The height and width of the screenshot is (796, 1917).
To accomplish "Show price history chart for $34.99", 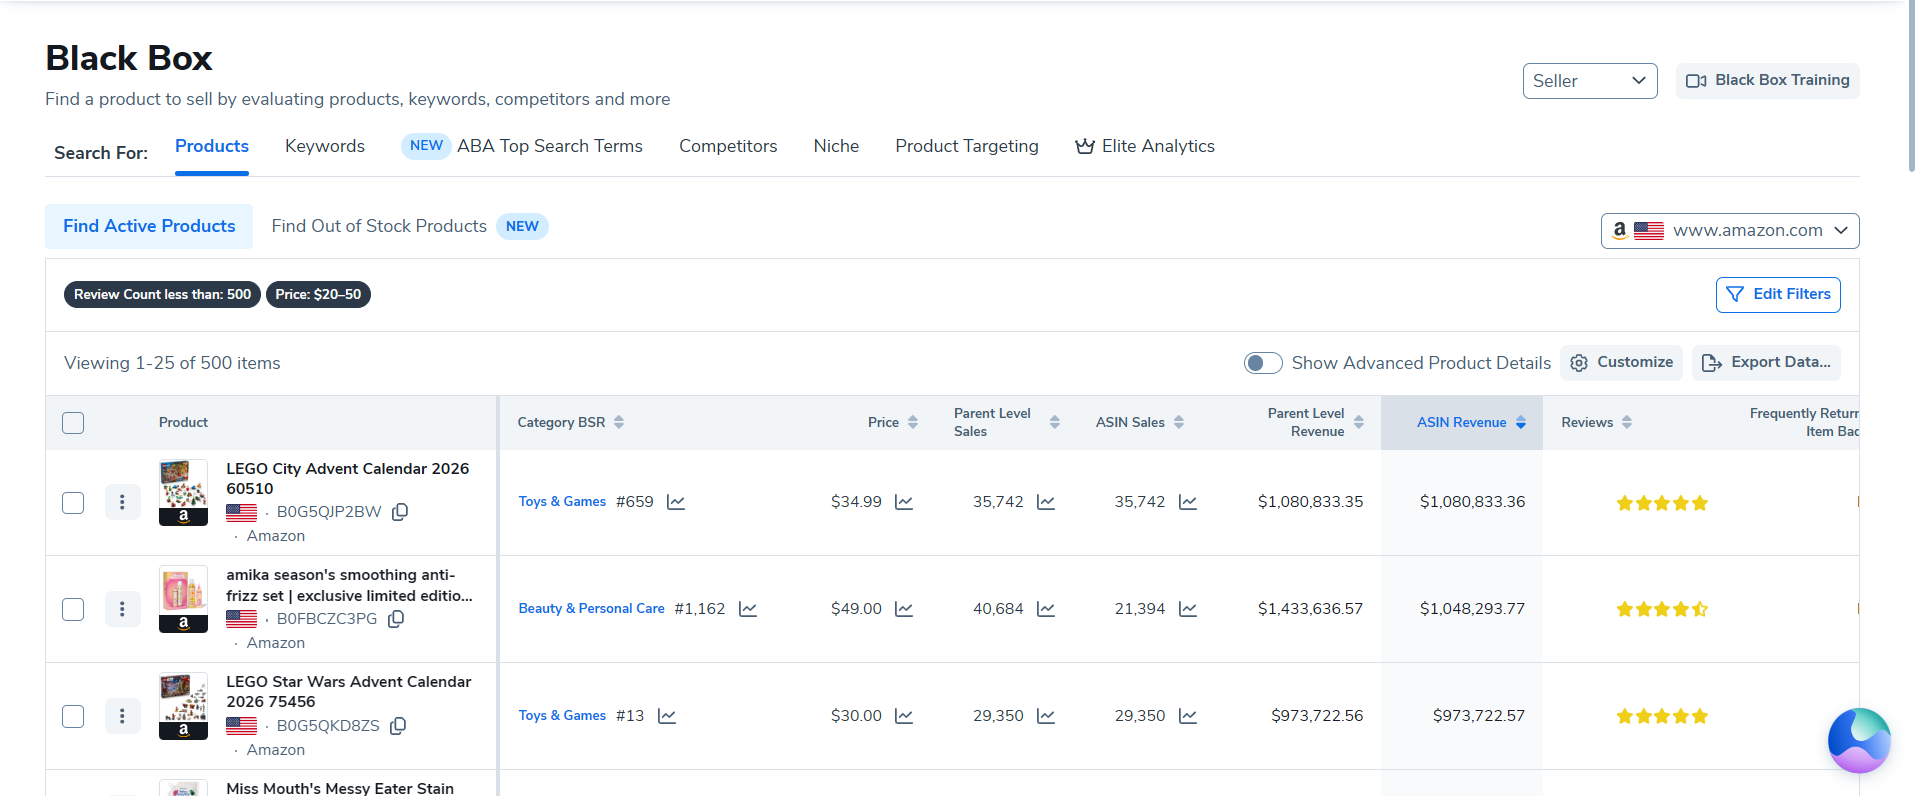I will 904,502.
